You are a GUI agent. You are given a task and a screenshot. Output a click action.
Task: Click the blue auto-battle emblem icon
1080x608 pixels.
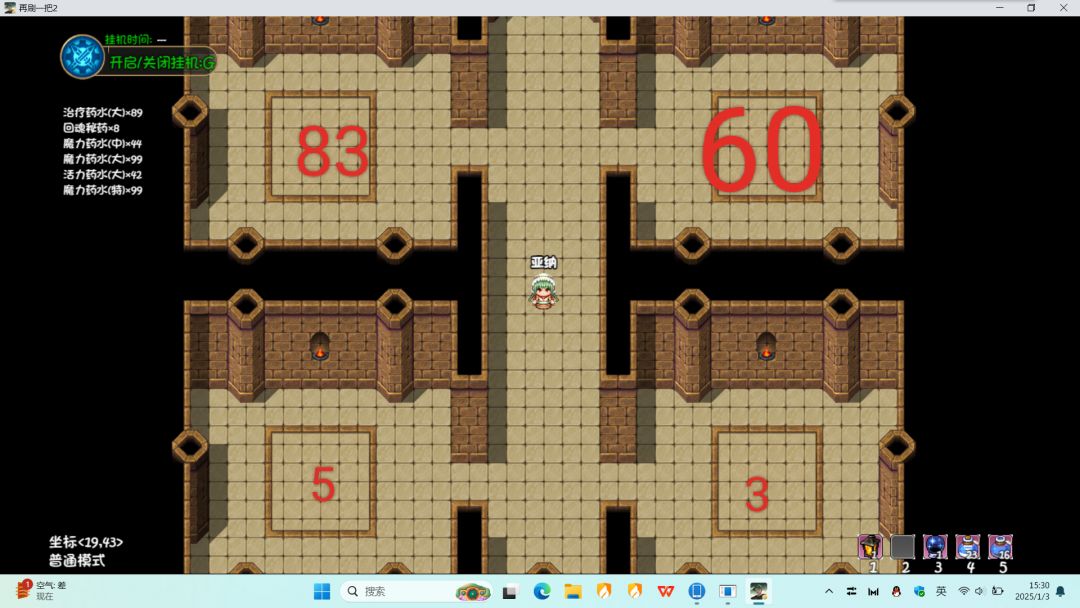click(82, 56)
